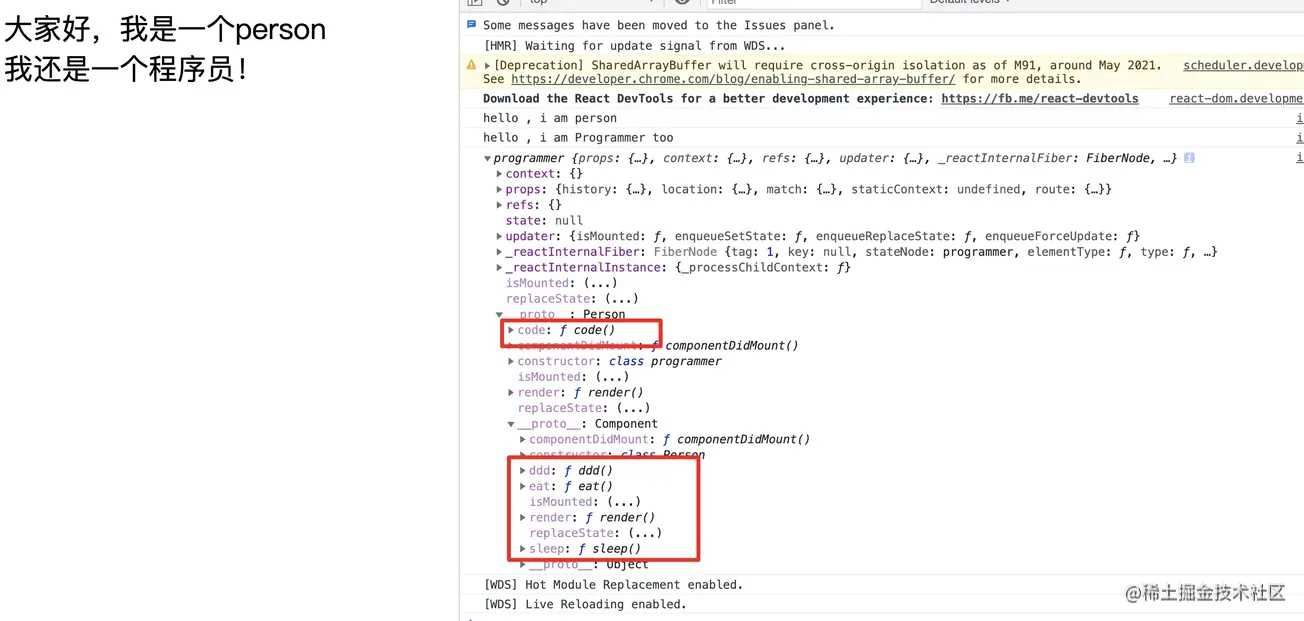Image resolution: width=1304 pixels, height=621 pixels.
Task: Click 'hello , i am Programmer too' log line
Action: point(578,138)
